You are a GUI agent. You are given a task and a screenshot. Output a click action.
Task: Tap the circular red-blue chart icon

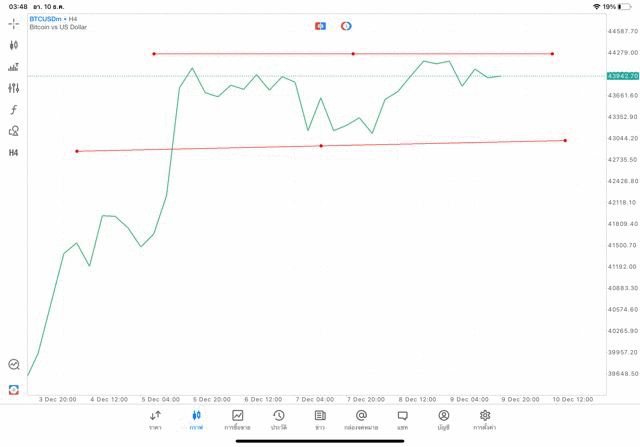coord(346,25)
